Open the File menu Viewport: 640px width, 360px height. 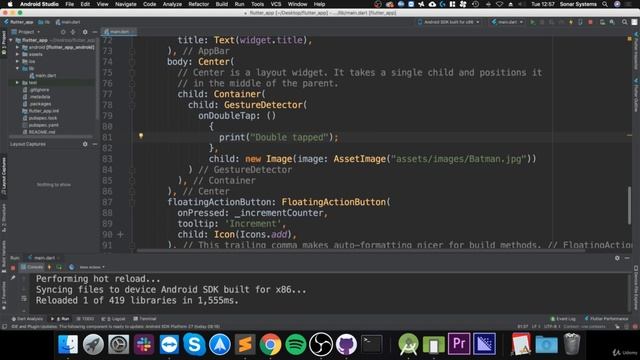70,4
